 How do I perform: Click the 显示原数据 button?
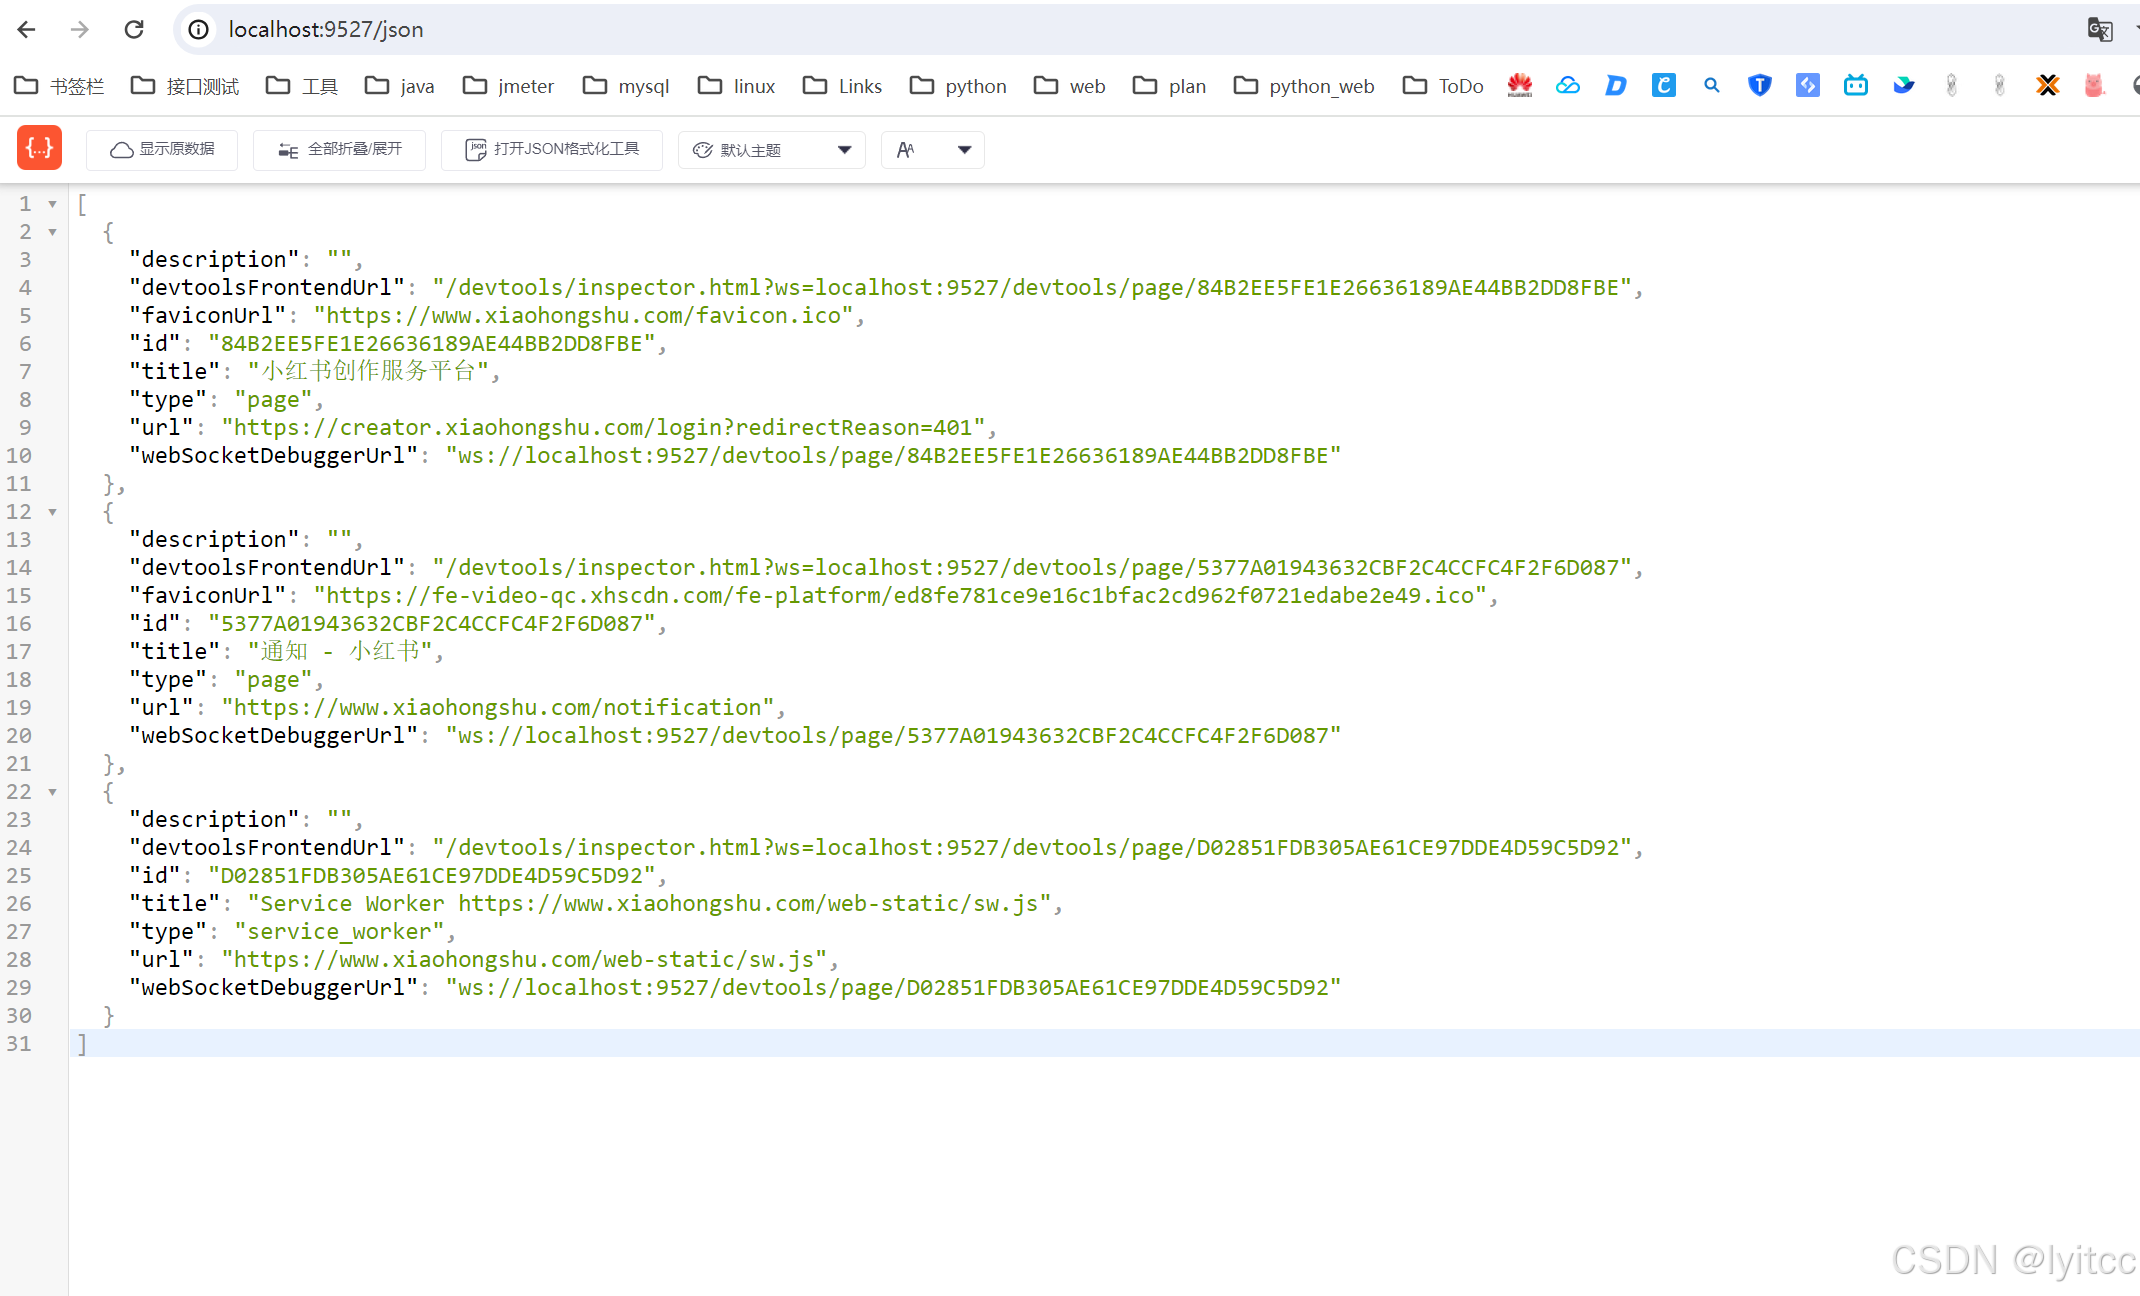point(161,149)
